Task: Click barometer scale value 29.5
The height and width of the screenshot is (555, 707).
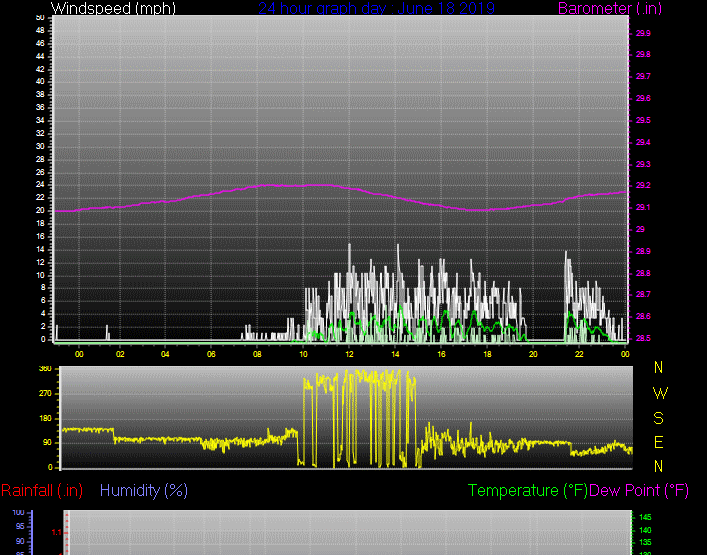Action: (643, 120)
